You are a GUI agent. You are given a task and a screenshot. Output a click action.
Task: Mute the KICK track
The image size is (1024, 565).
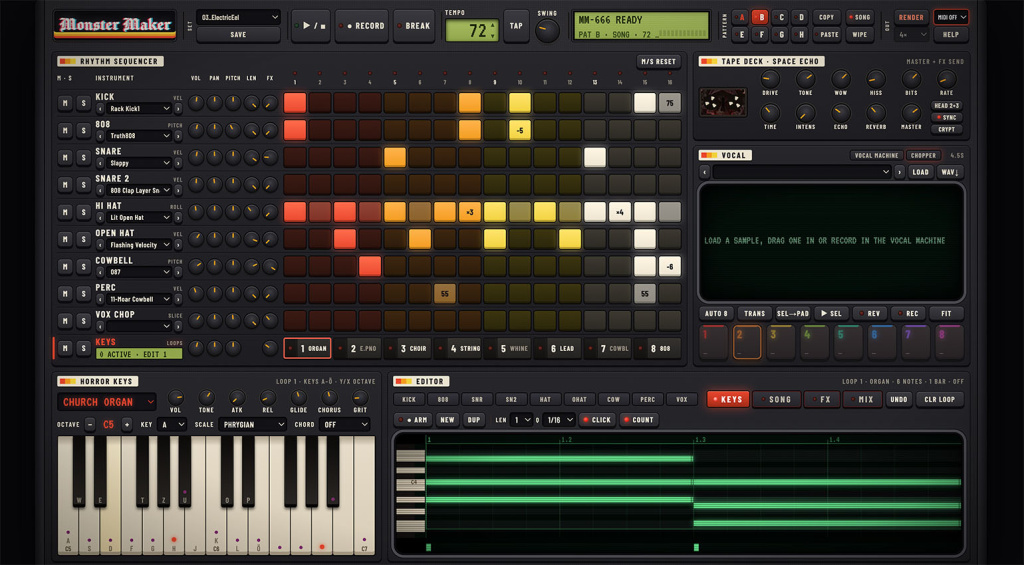click(65, 103)
